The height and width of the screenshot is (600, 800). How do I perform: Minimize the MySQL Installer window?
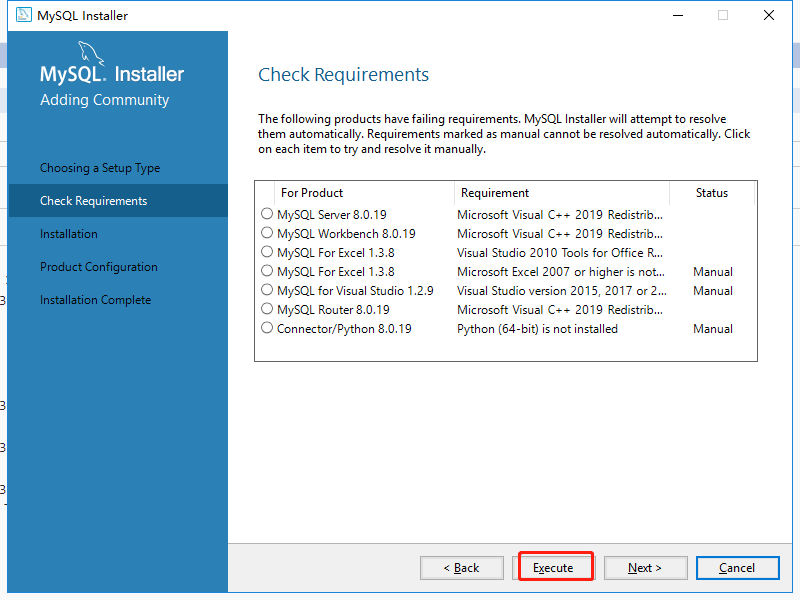click(678, 15)
